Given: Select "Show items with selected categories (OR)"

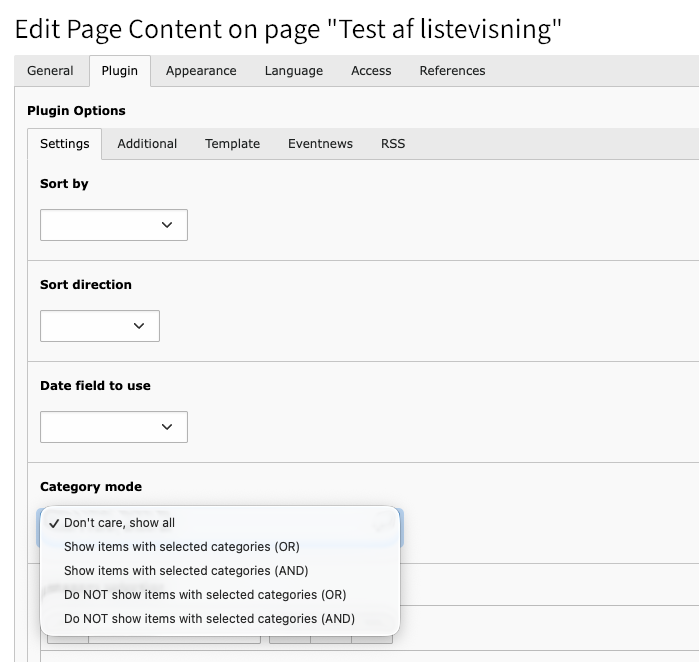Looking at the screenshot, I should coord(182,547).
